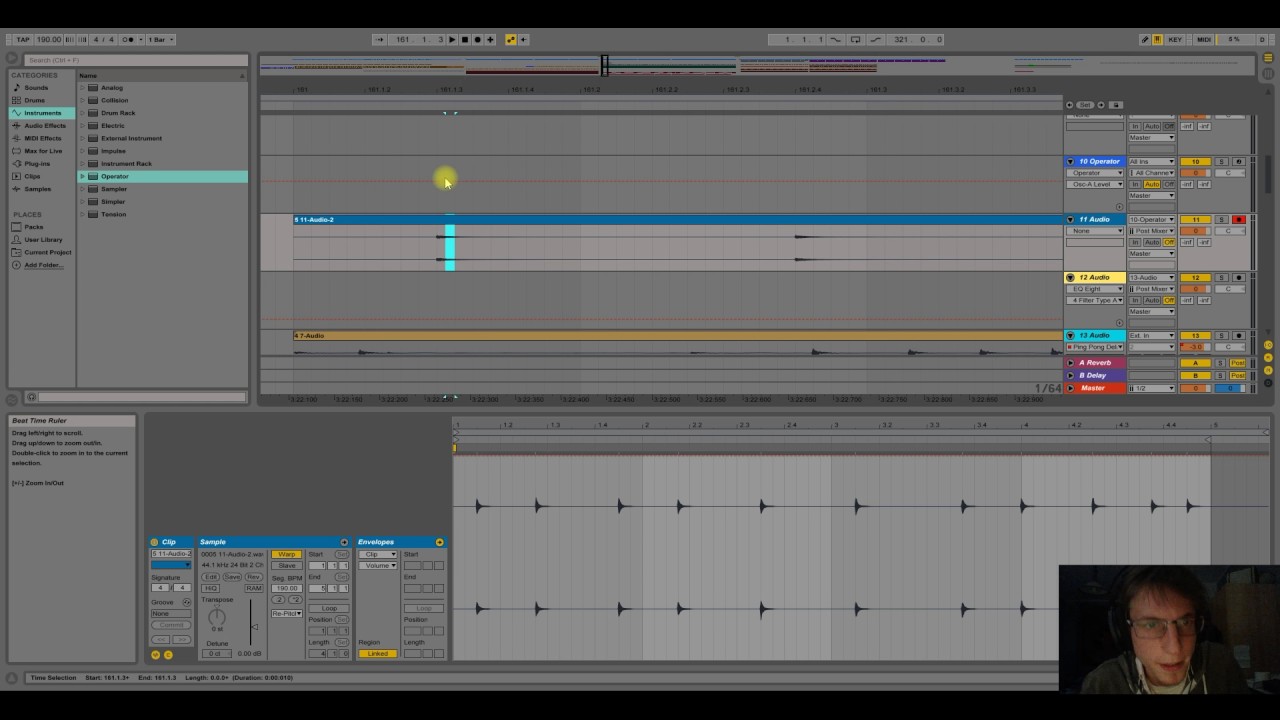This screenshot has height=720, width=1280.
Task: Toggle the RAM mode button
Action: click(x=253, y=588)
